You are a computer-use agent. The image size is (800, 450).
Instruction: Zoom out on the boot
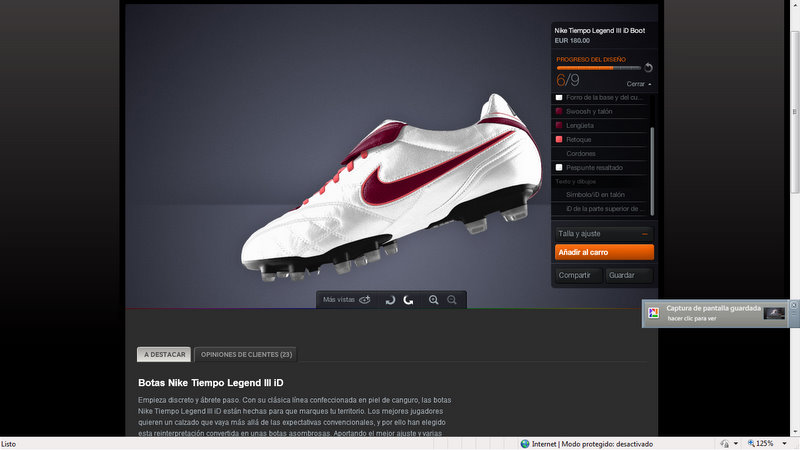tap(452, 300)
